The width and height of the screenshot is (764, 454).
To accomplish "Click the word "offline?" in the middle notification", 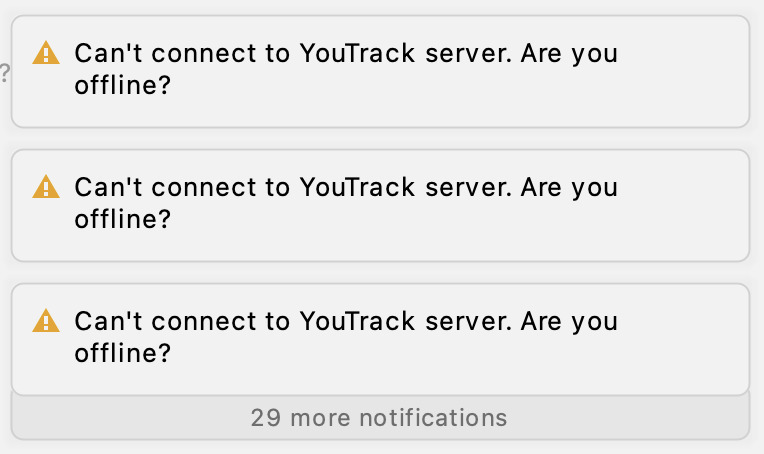I will coord(123,219).
